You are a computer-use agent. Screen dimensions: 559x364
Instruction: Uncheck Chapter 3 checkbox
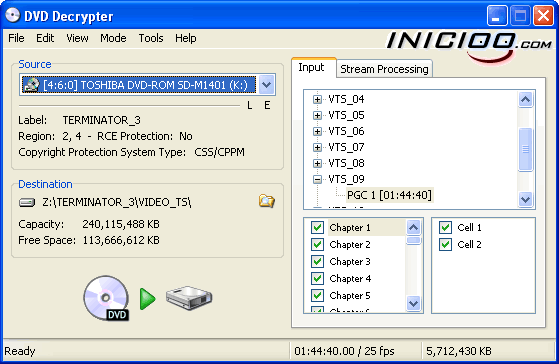(317, 261)
